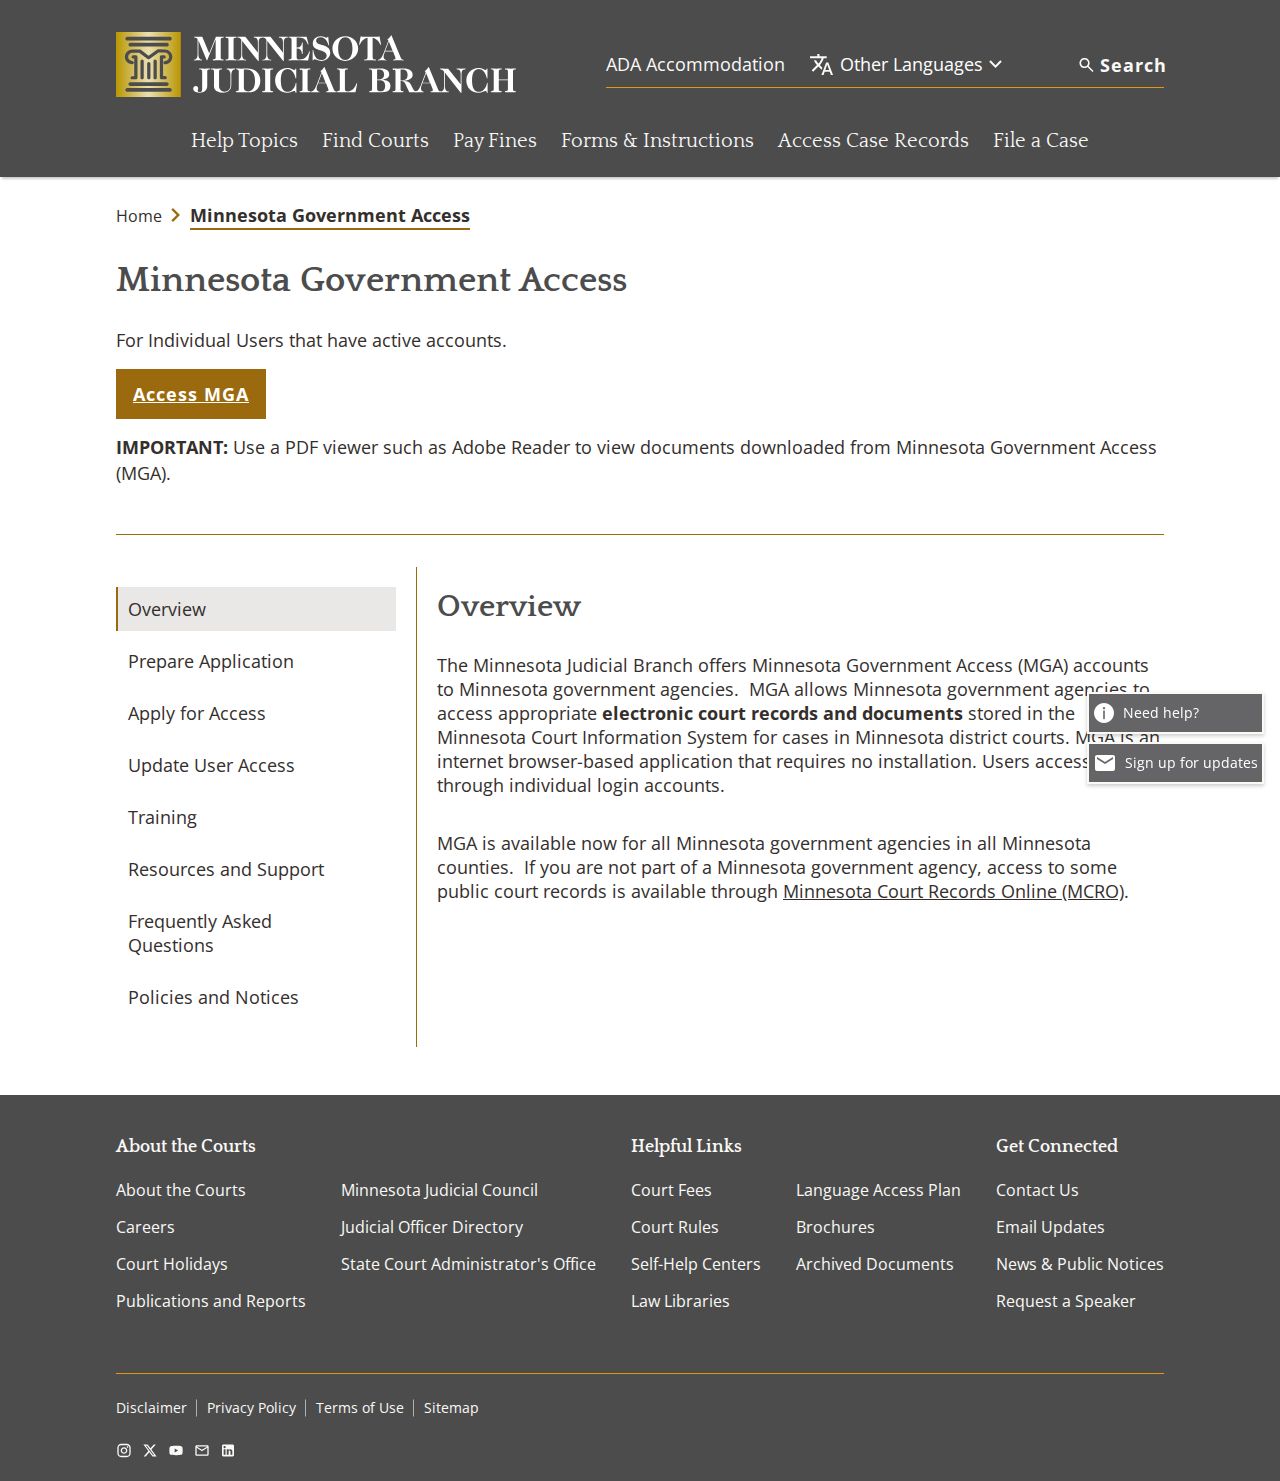Screen dimensions: 1280x1481
Task: Click the translate icon beside Other Languages
Action: click(x=821, y=65)
